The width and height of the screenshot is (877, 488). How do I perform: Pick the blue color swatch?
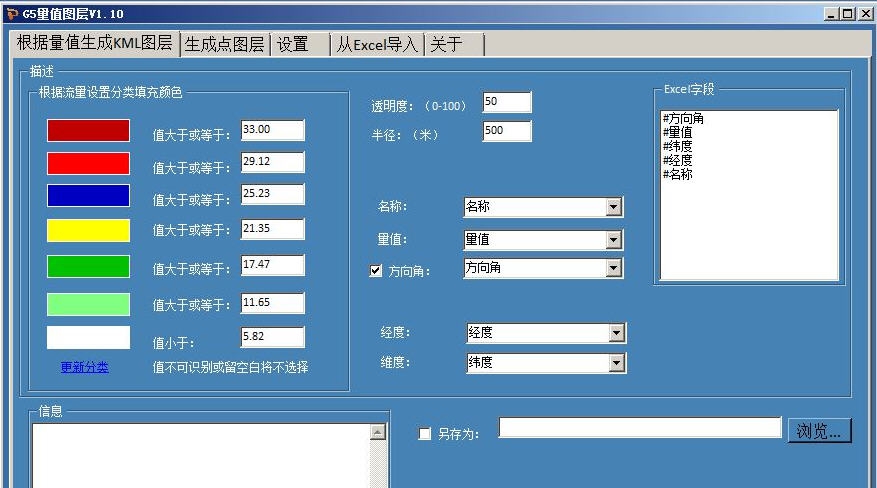tap(88, 196)
